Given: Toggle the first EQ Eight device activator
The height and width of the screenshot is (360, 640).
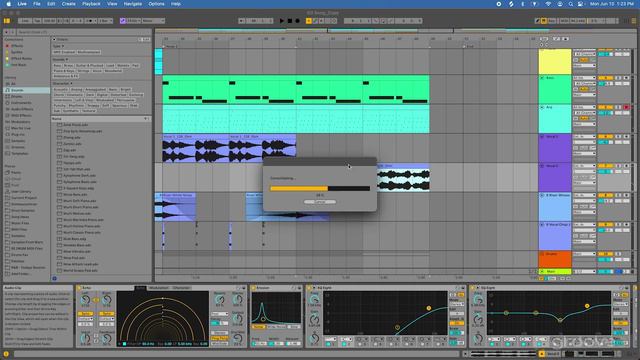Looking at the screenshot, I should [309, 288].
